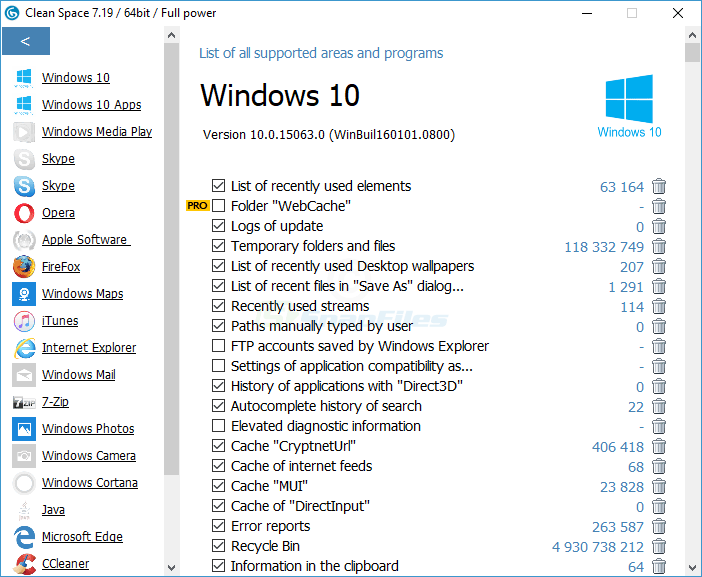
Task: Click the FireFox icon
Action: [x=24, y=267]
